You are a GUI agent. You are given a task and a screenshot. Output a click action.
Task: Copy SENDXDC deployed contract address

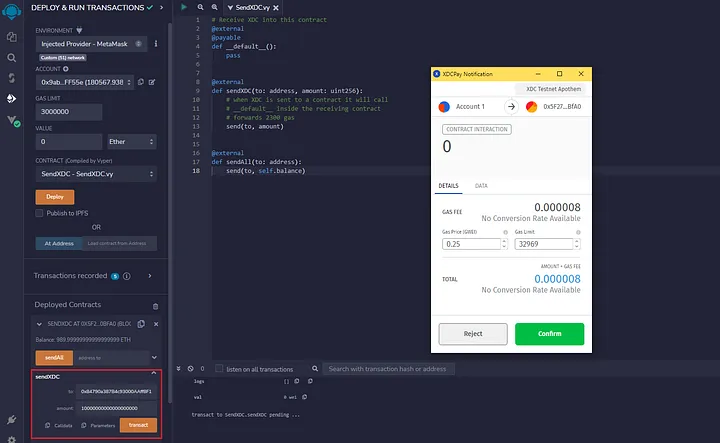click(x=141, y=324)
